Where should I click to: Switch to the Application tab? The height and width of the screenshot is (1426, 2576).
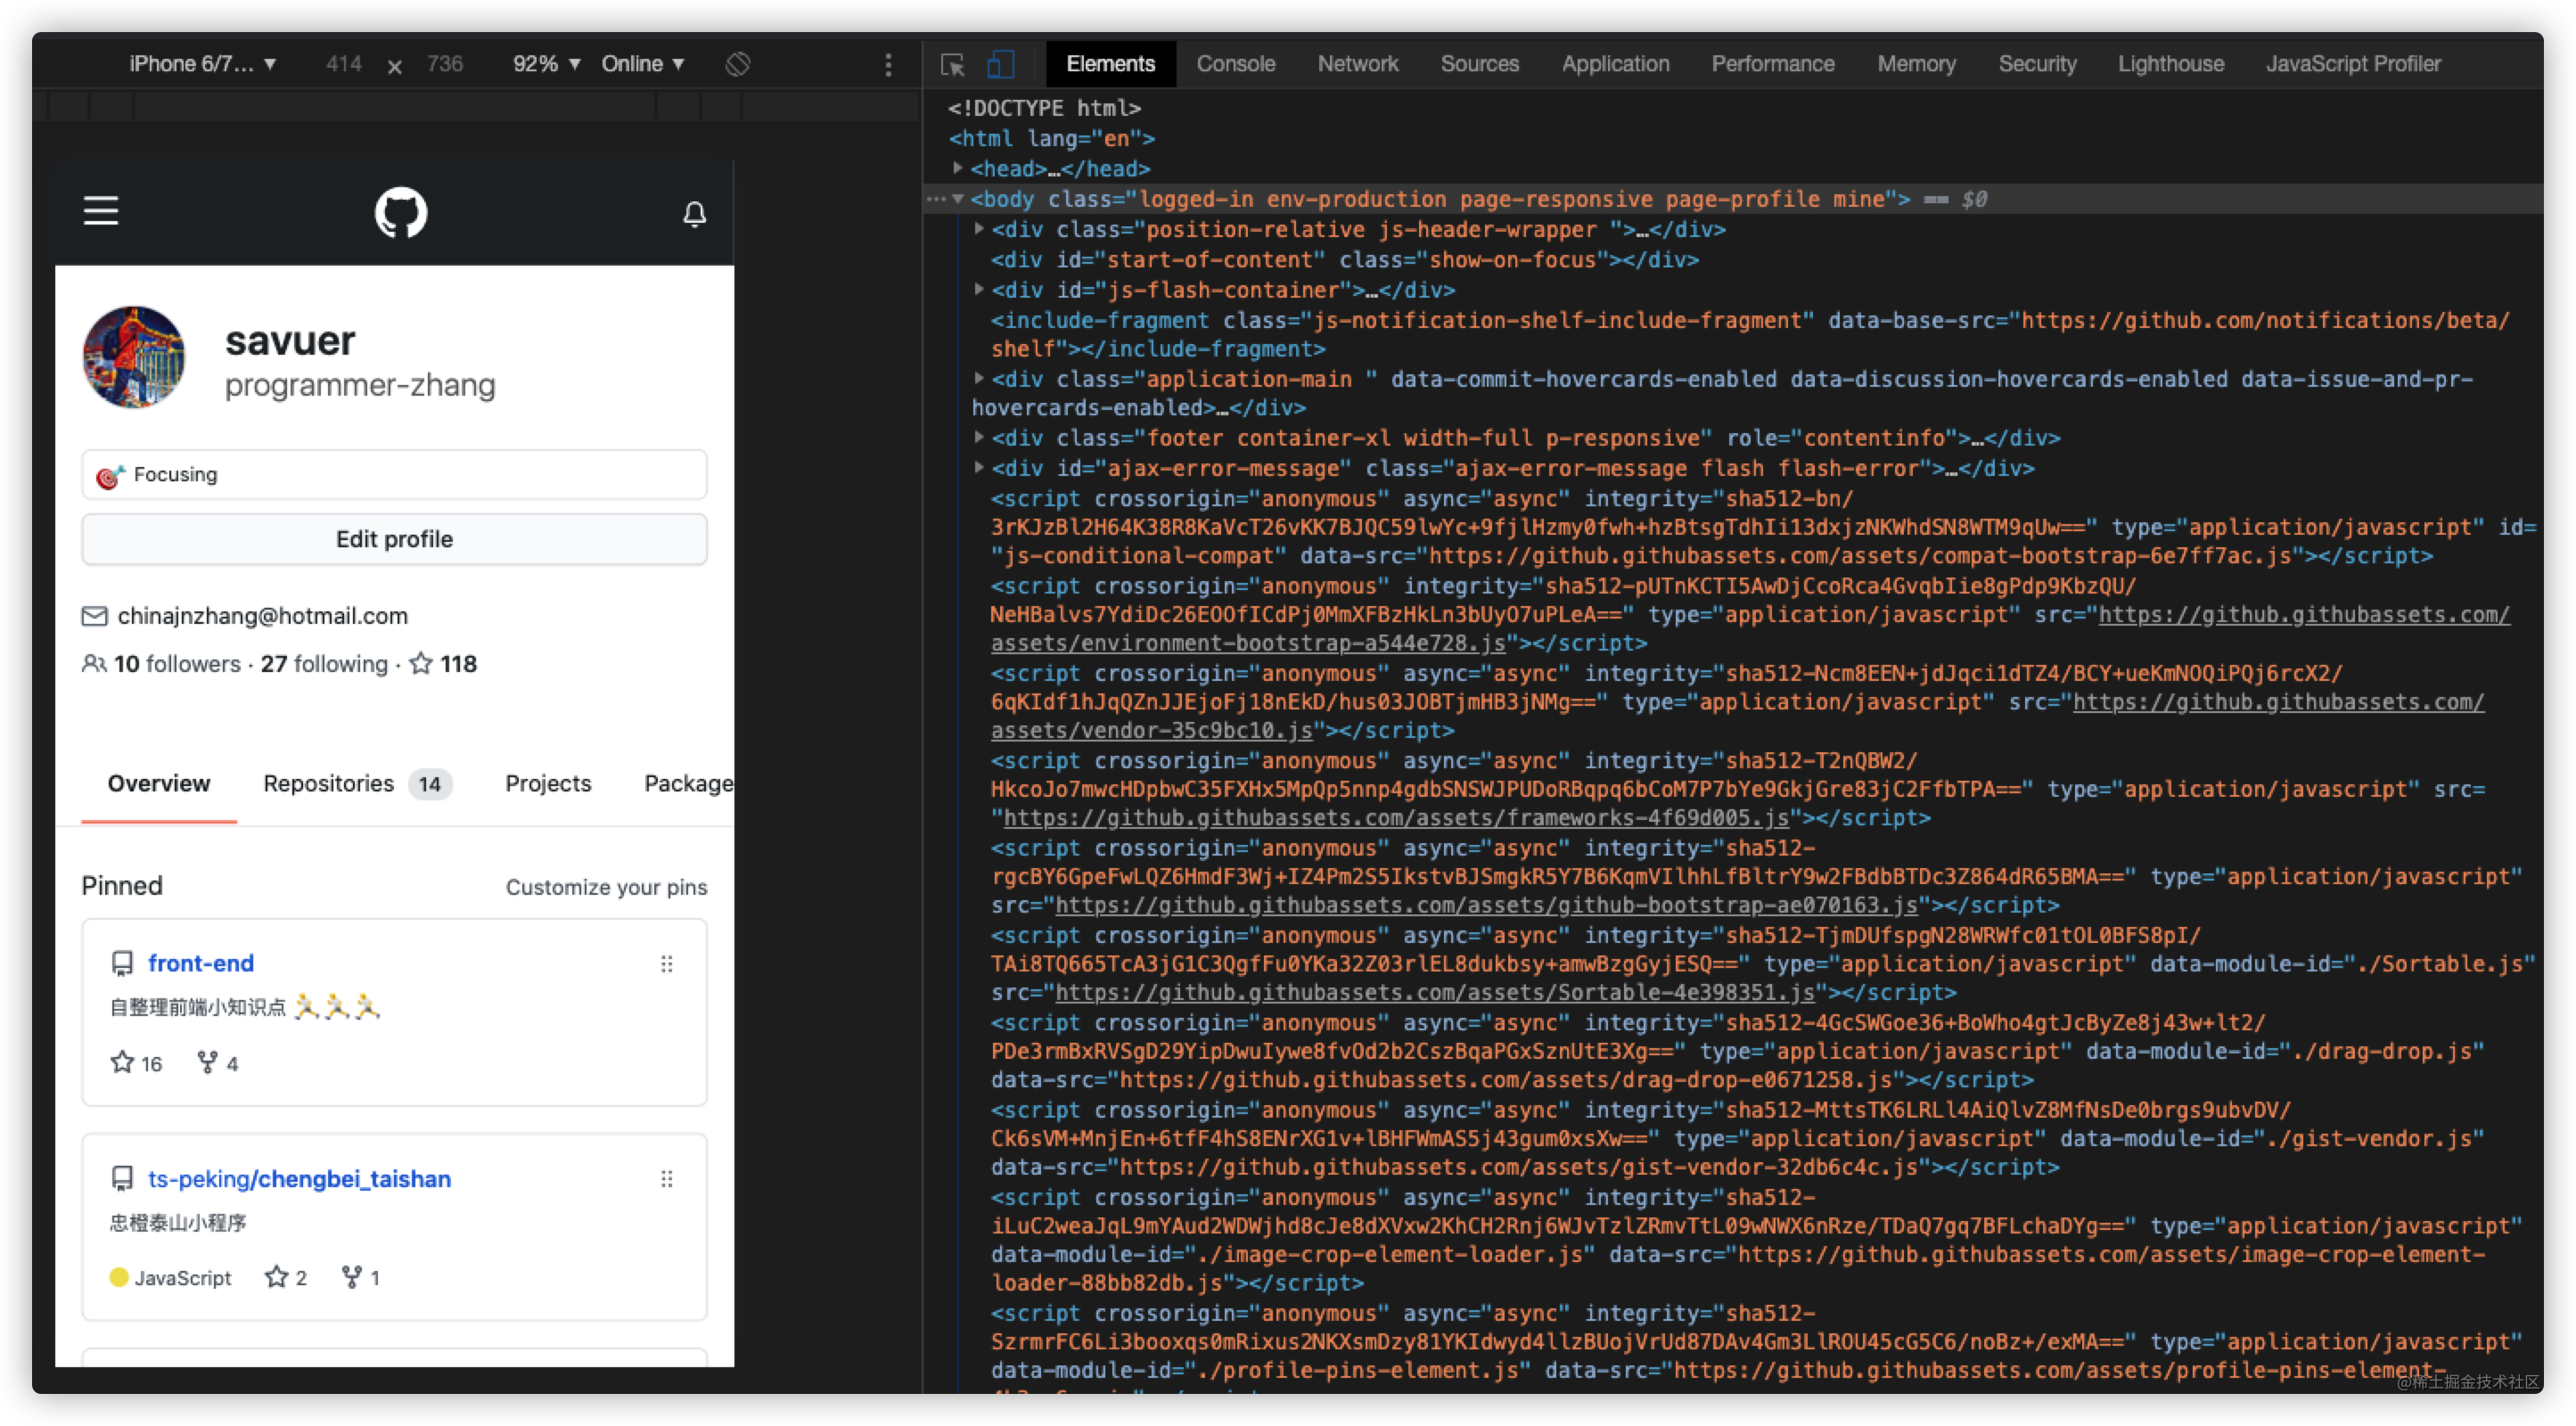pos(1615,64)
